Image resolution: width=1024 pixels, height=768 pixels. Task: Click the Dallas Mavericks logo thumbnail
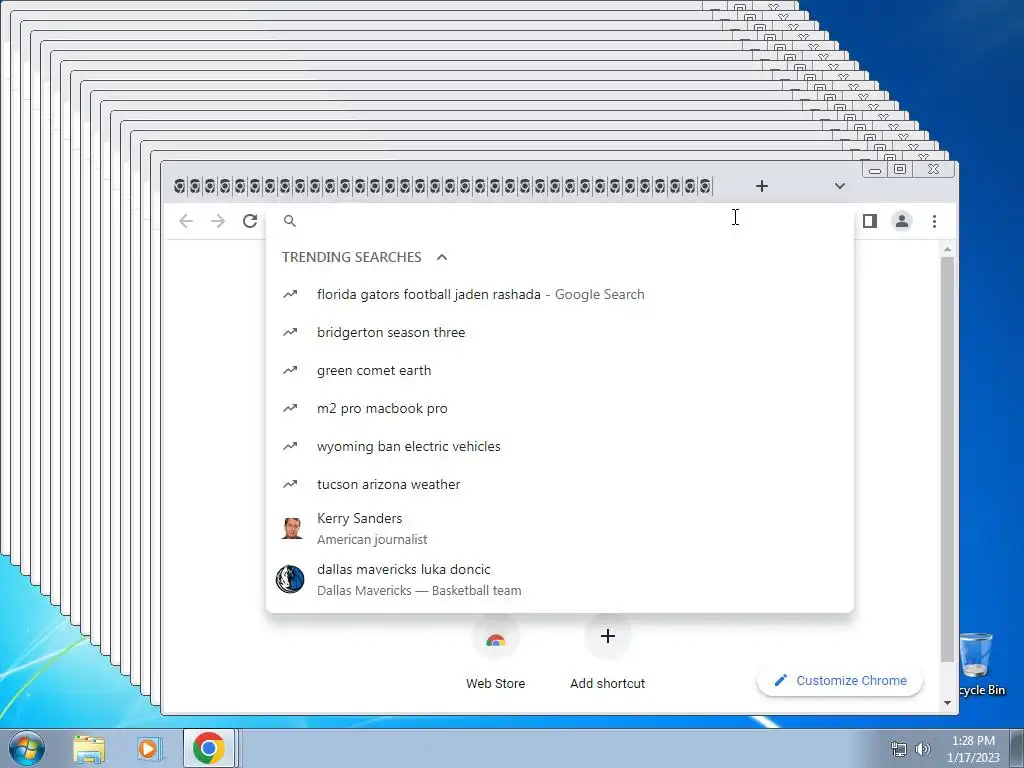pos(290,579)
